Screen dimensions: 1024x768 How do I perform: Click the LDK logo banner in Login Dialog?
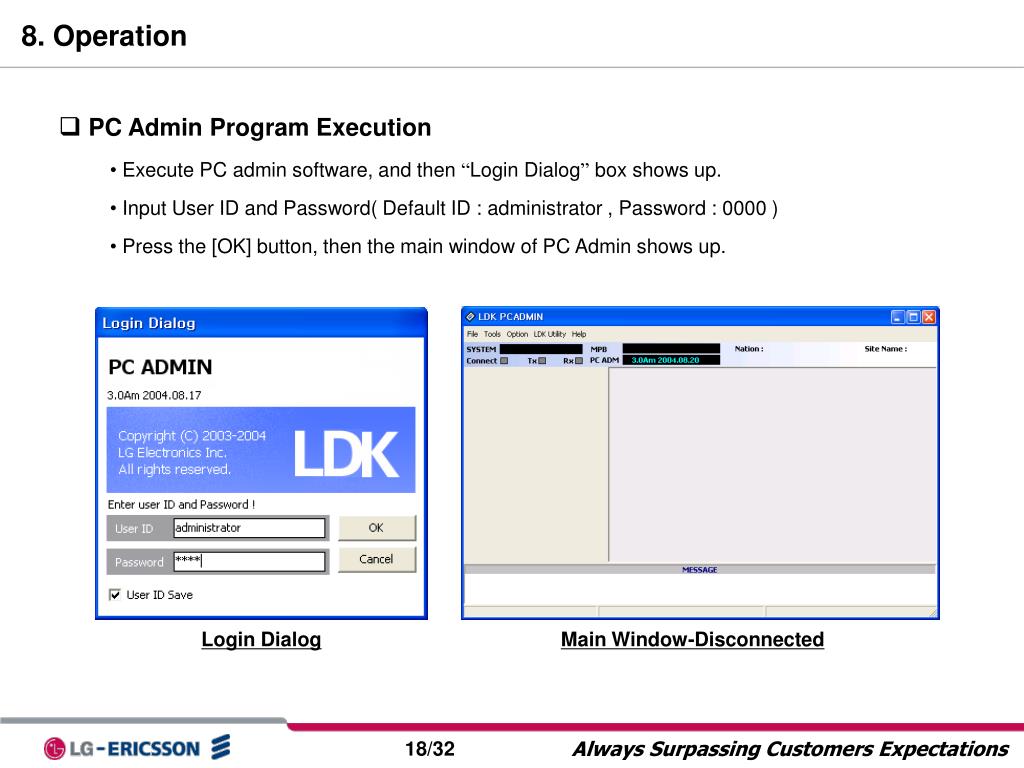[261, 450]
